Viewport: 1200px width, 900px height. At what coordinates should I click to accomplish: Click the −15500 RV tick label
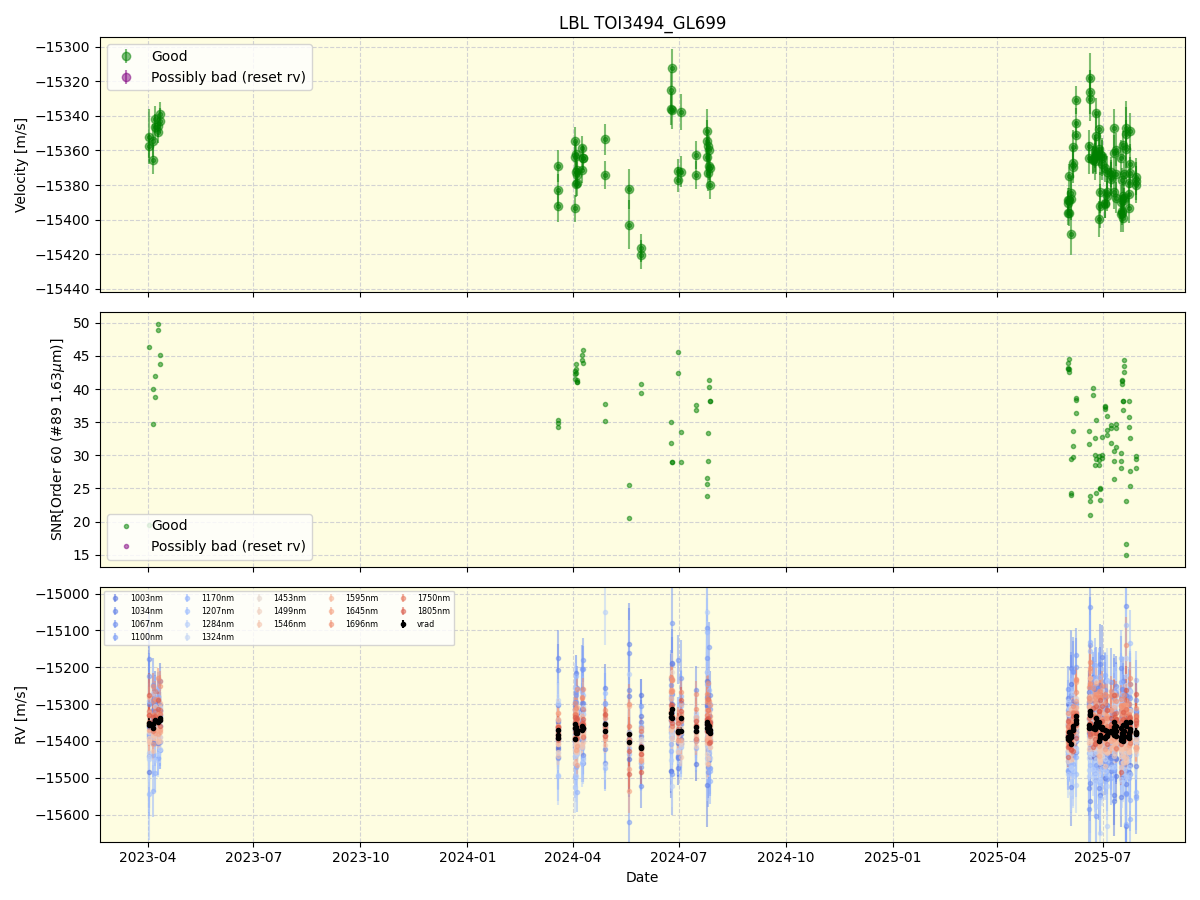point(64,778)
